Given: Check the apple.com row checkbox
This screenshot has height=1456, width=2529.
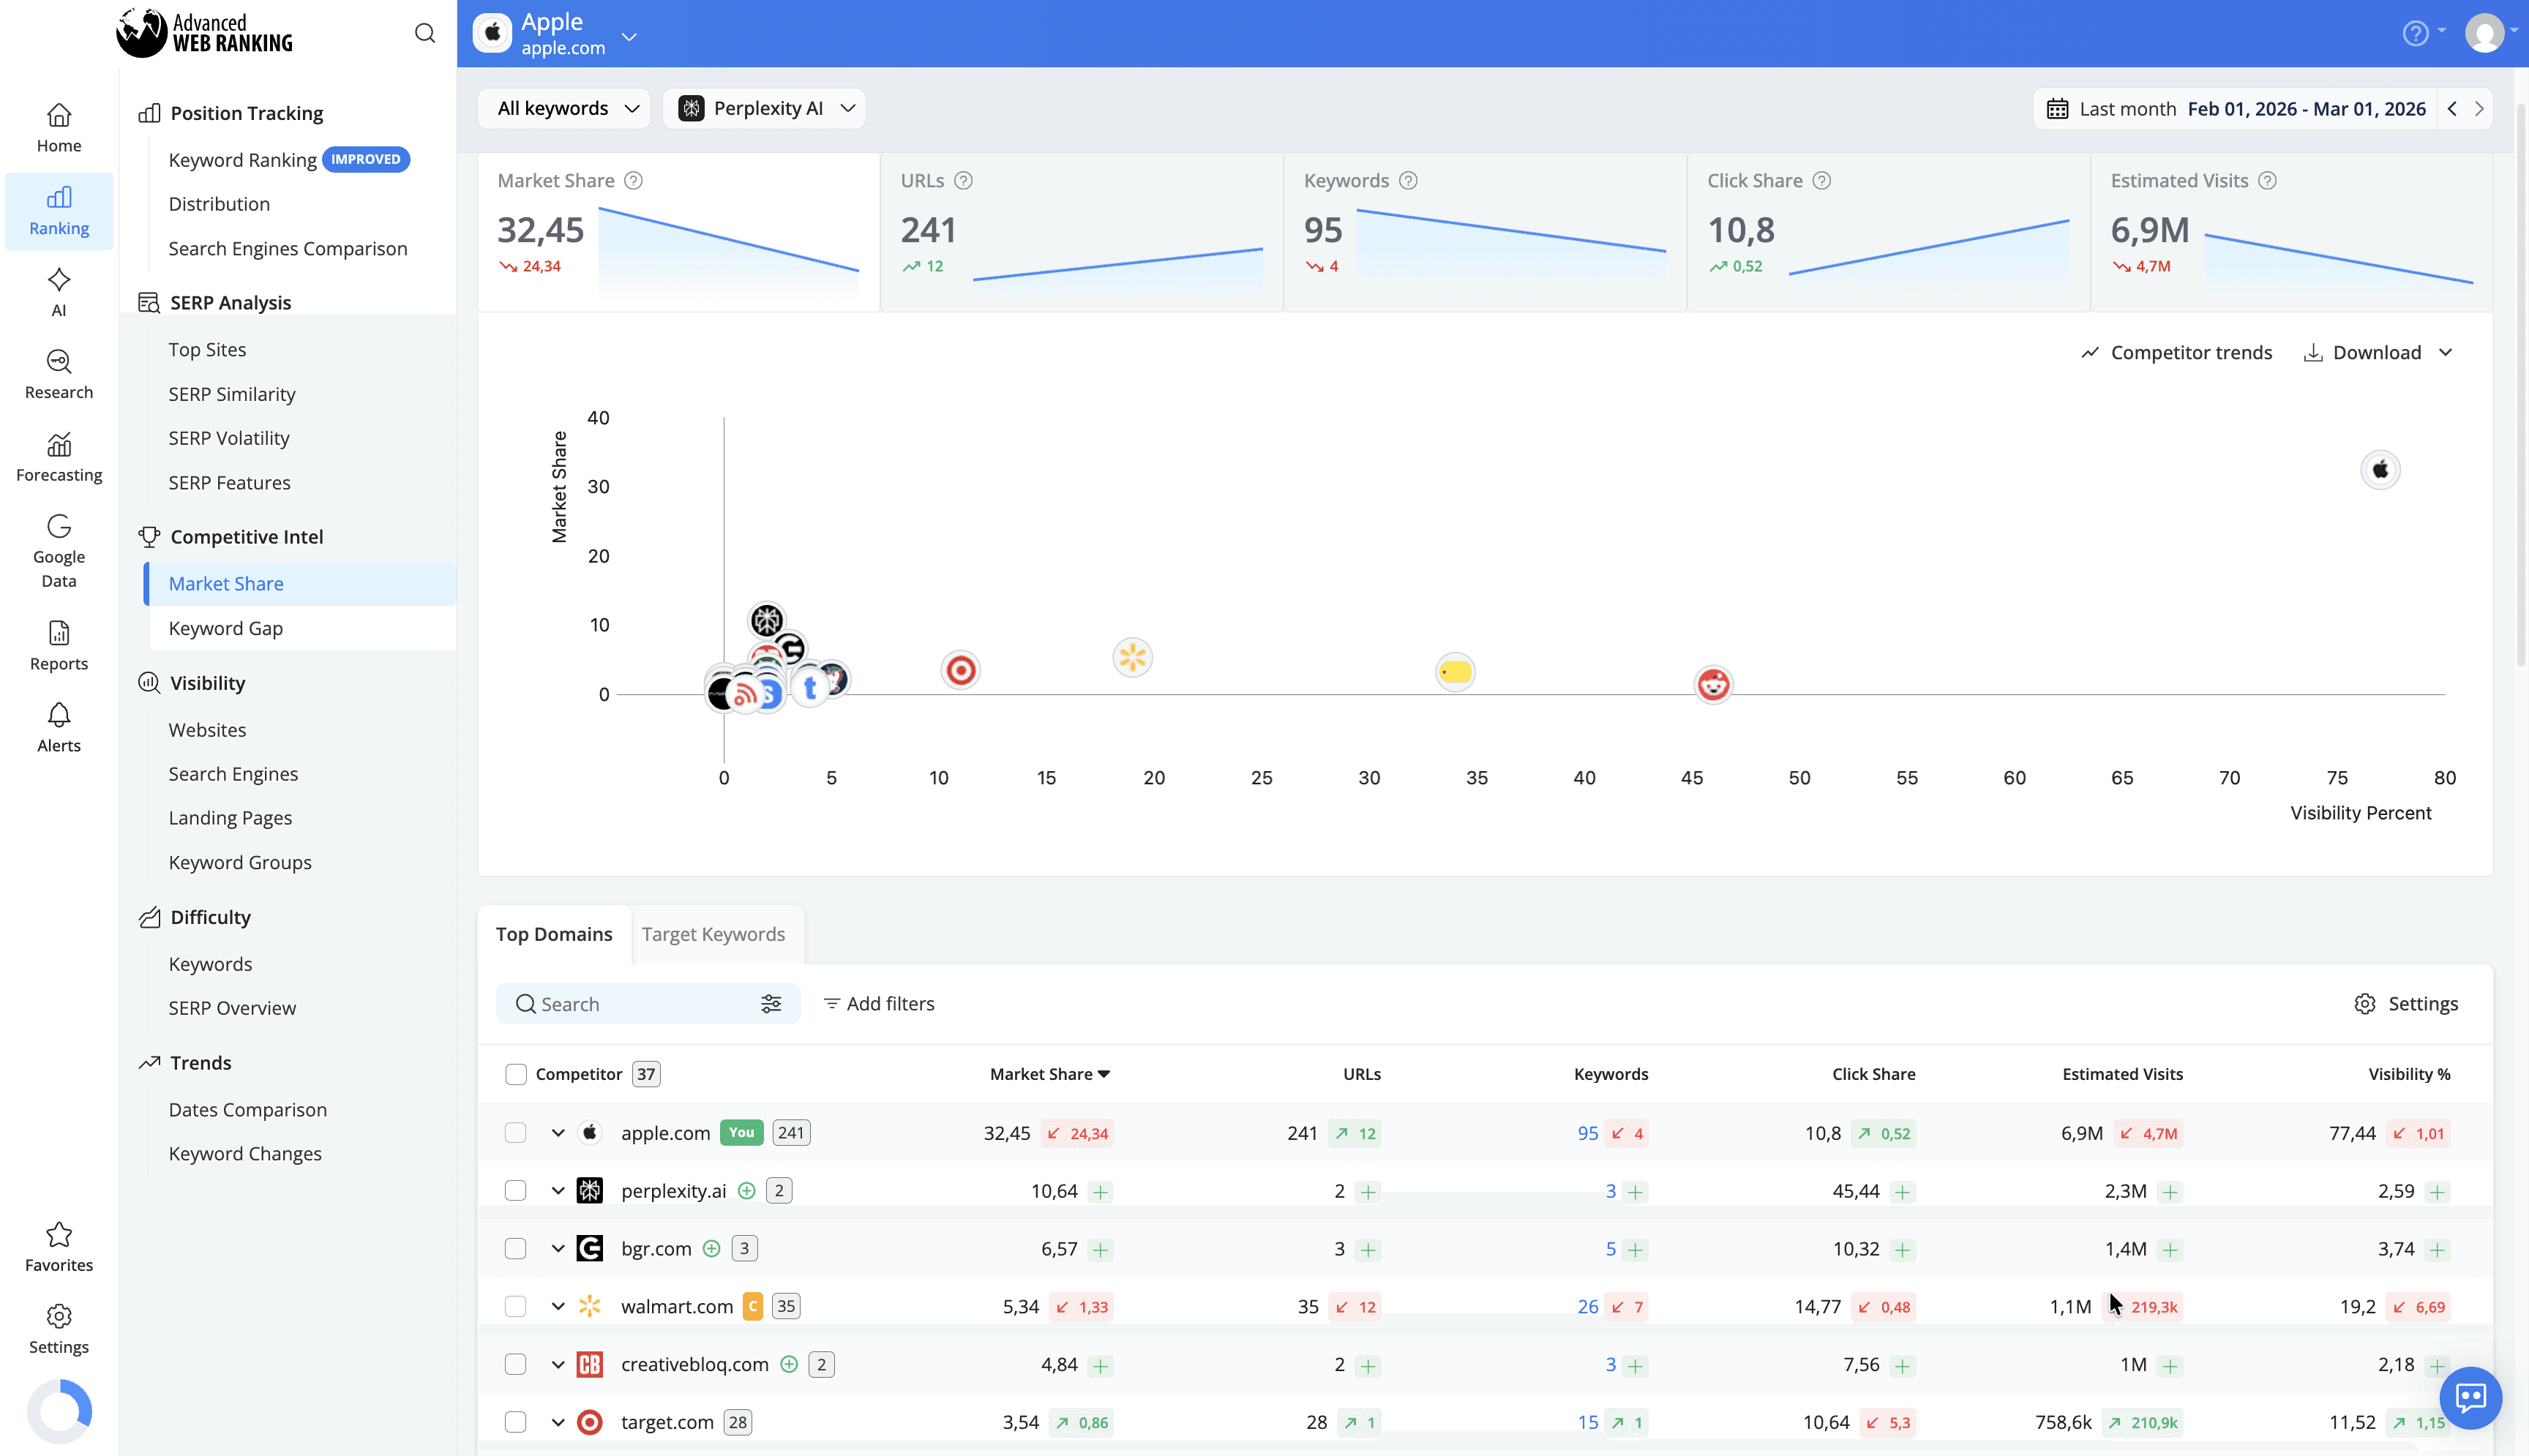Looking at the screenshot, I should point(516,1133).
